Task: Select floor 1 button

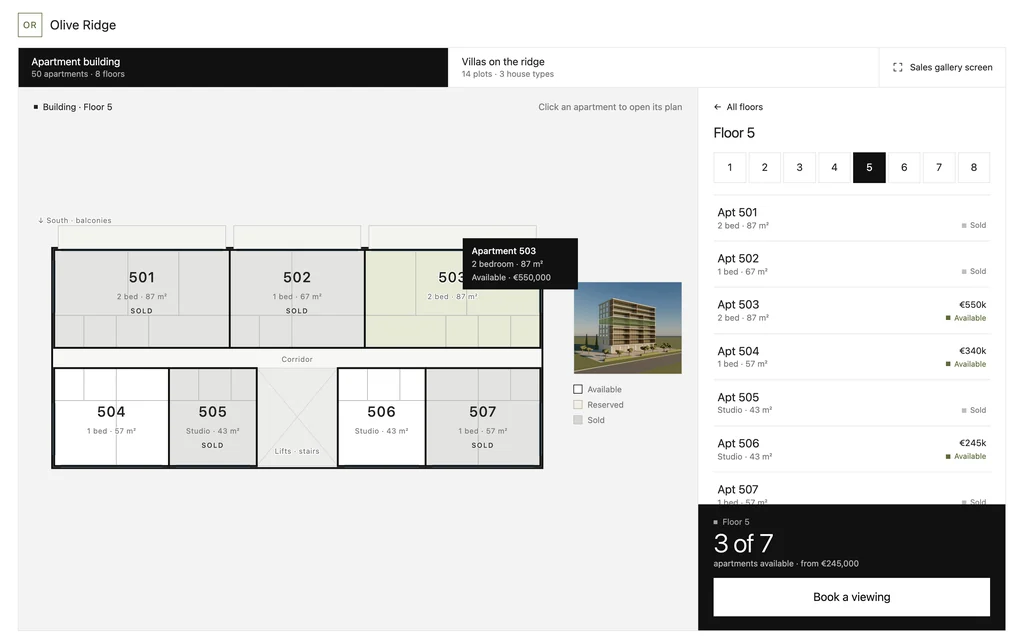Action: pyautogui.click(x=729, y=168)
